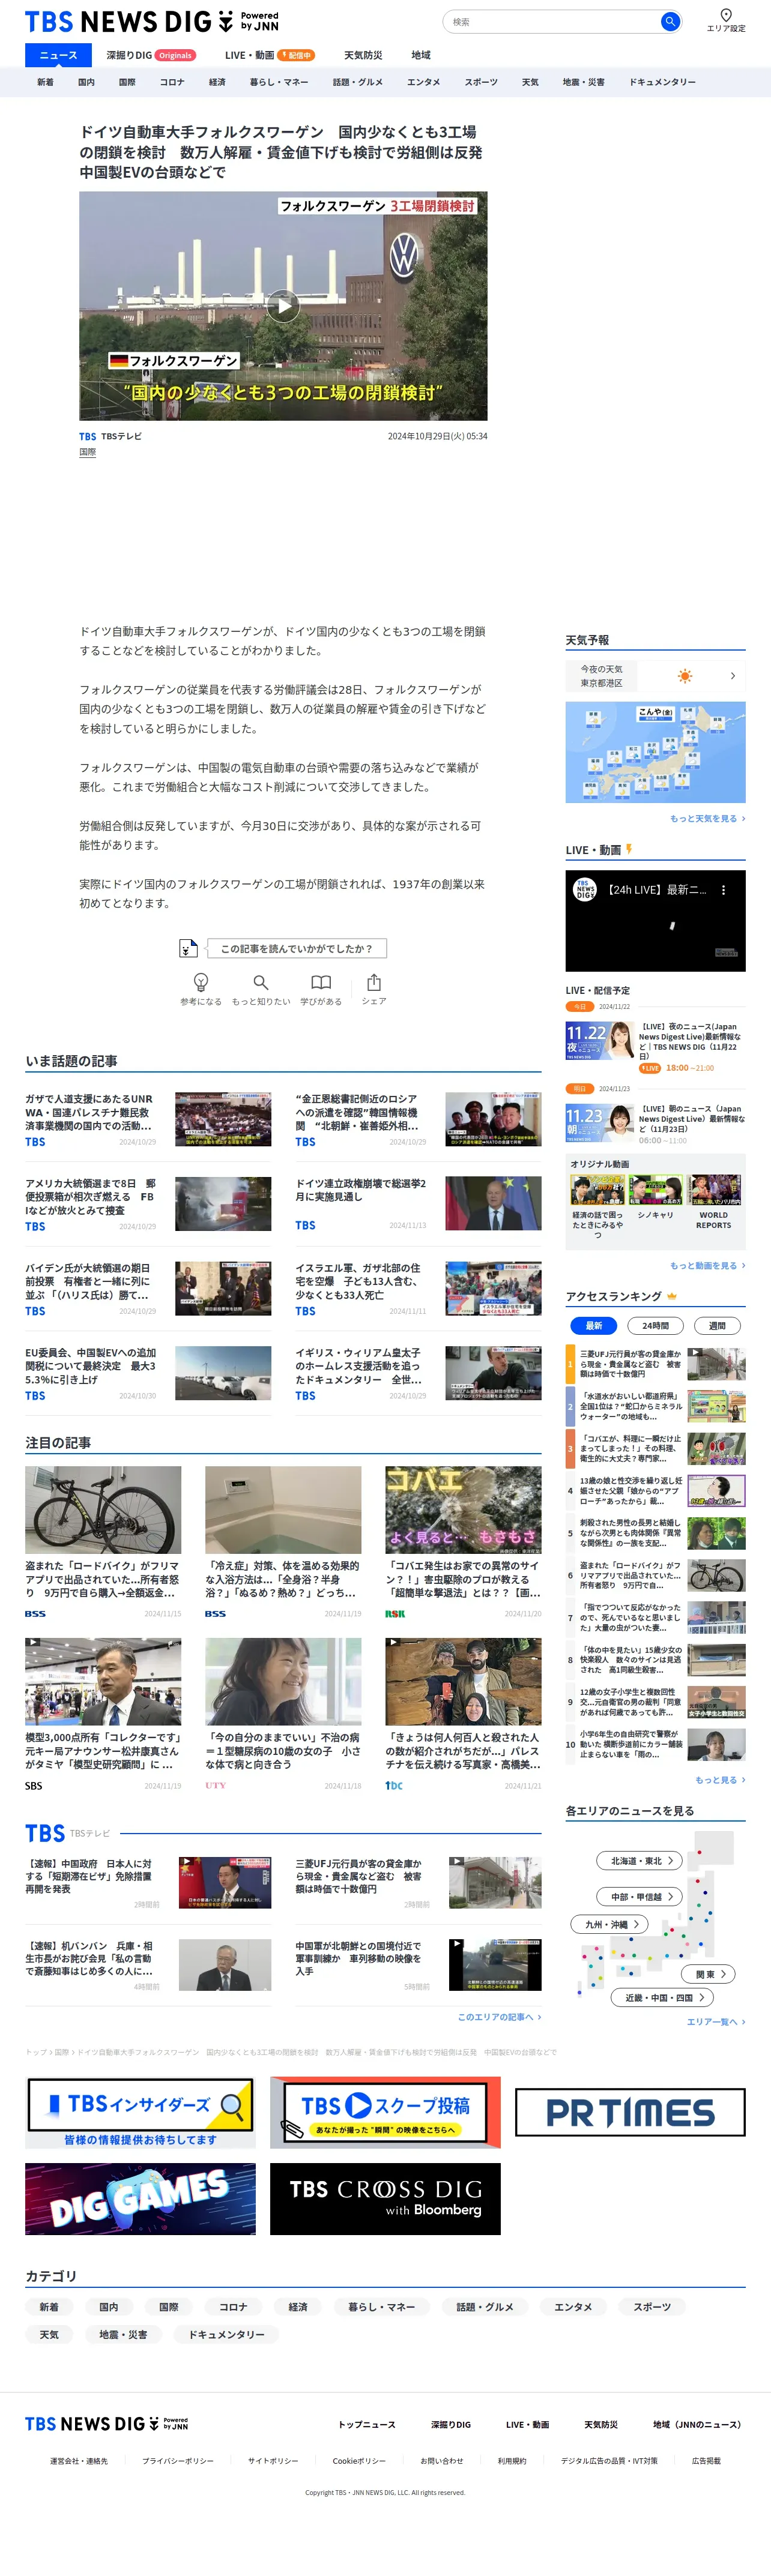Click the シェア share icon
This screenshot has height=2576, width=771.
coord(374,982)
